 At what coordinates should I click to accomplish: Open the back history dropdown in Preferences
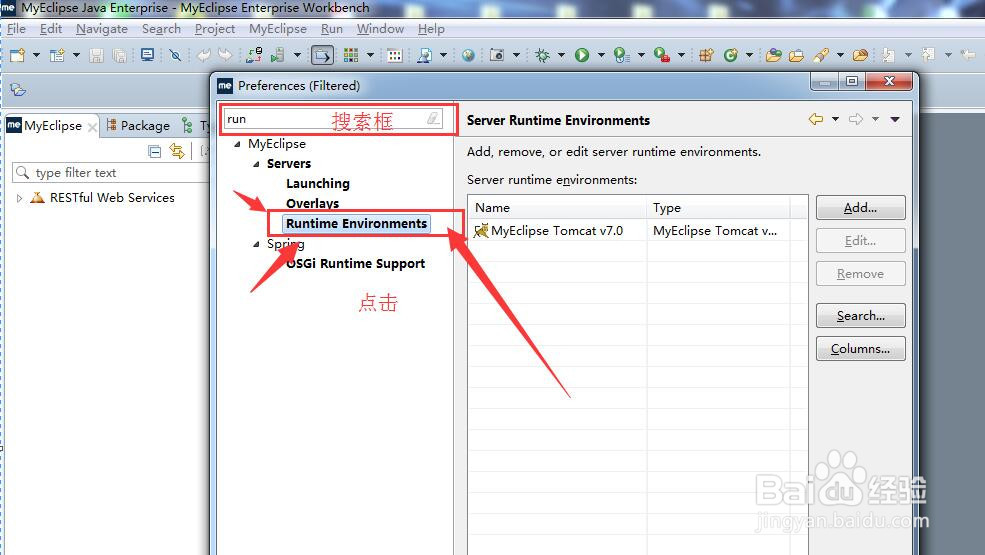click(835, 119)
